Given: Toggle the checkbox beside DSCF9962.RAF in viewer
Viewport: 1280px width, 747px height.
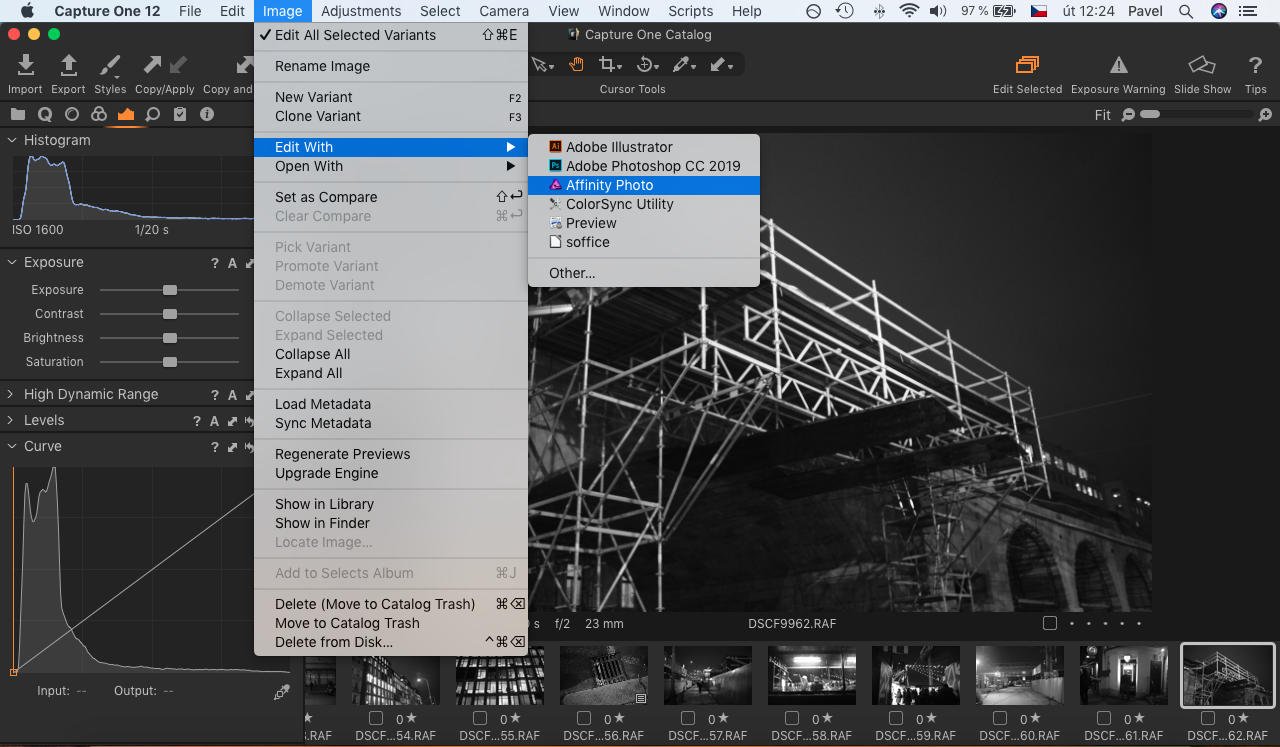Looking at the screenshot, I should [x=1049, y=623].
